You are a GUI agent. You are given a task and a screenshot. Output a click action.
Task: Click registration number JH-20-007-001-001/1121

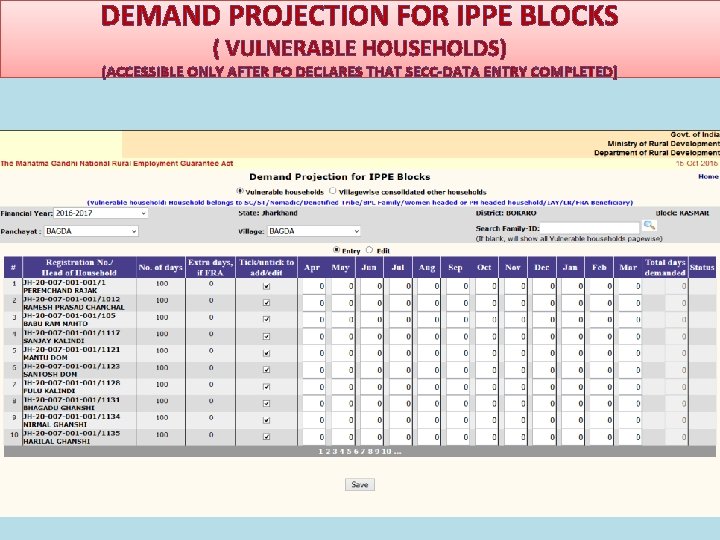(x=72, y=349)
